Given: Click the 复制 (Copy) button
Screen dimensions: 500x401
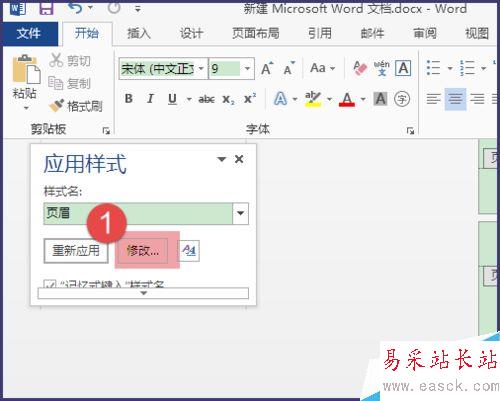Looking at the screenshot, I should (70, 83).
